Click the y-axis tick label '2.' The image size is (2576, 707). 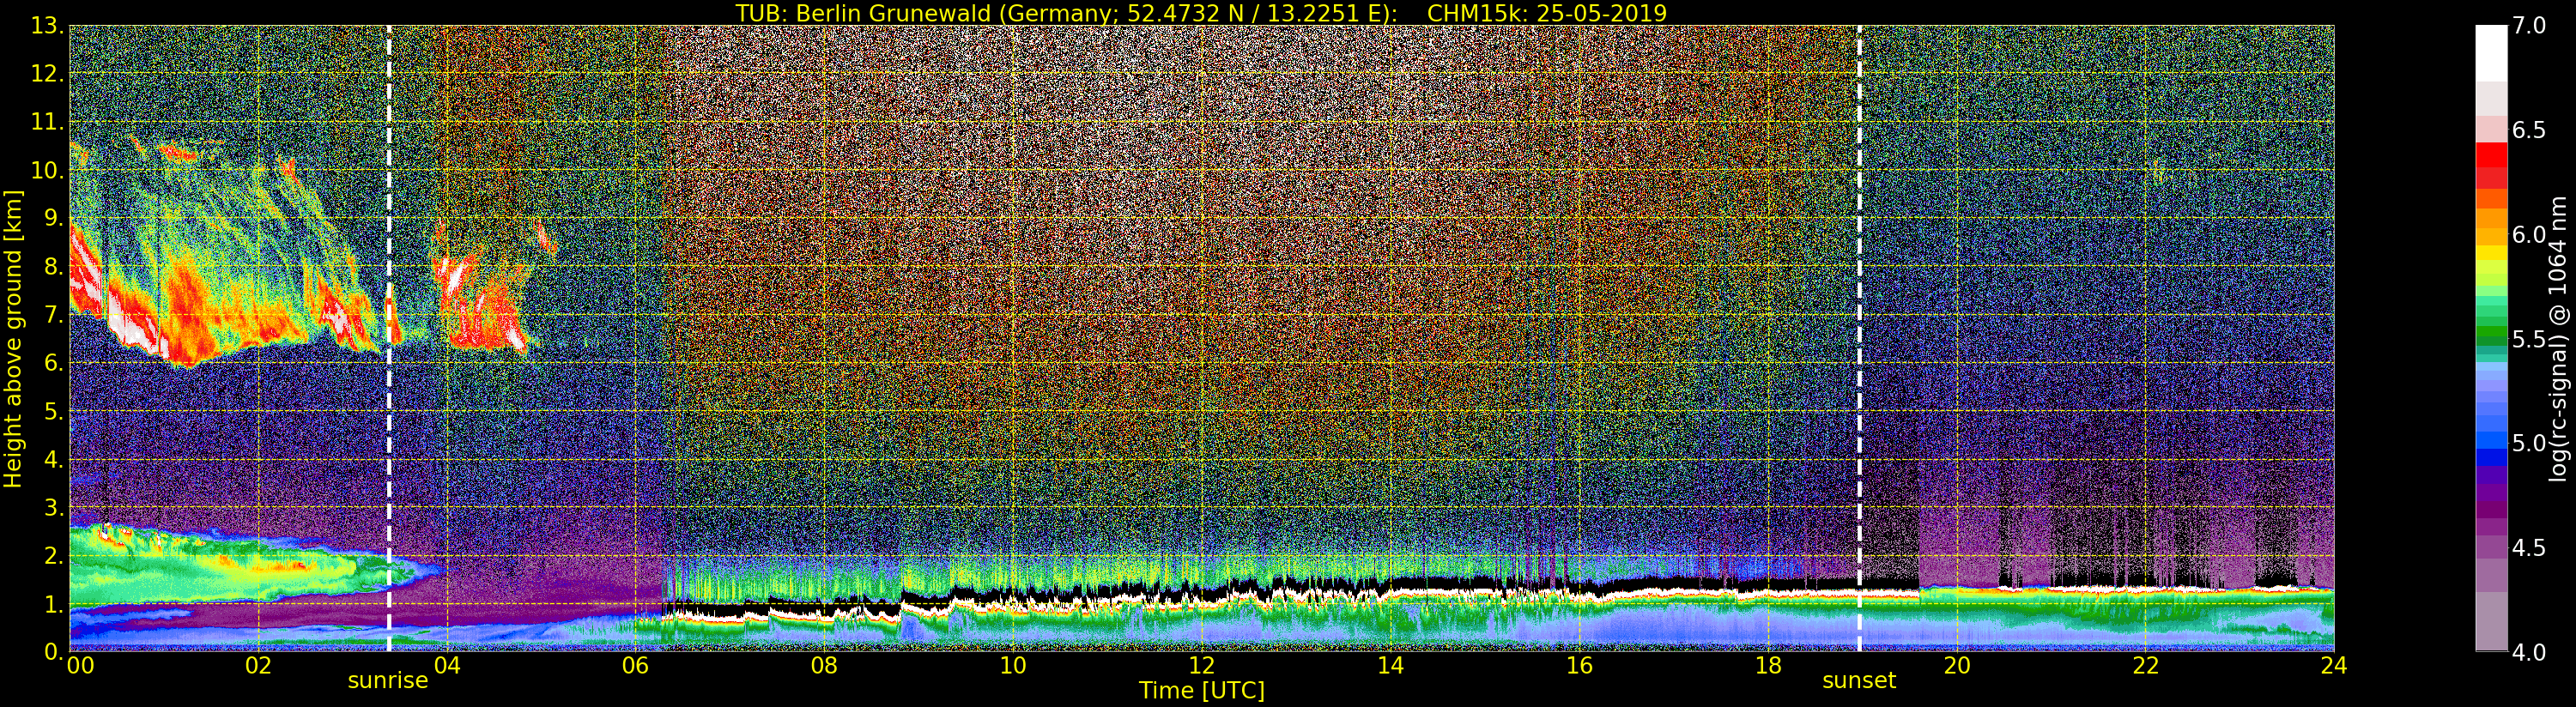(54, 555)
